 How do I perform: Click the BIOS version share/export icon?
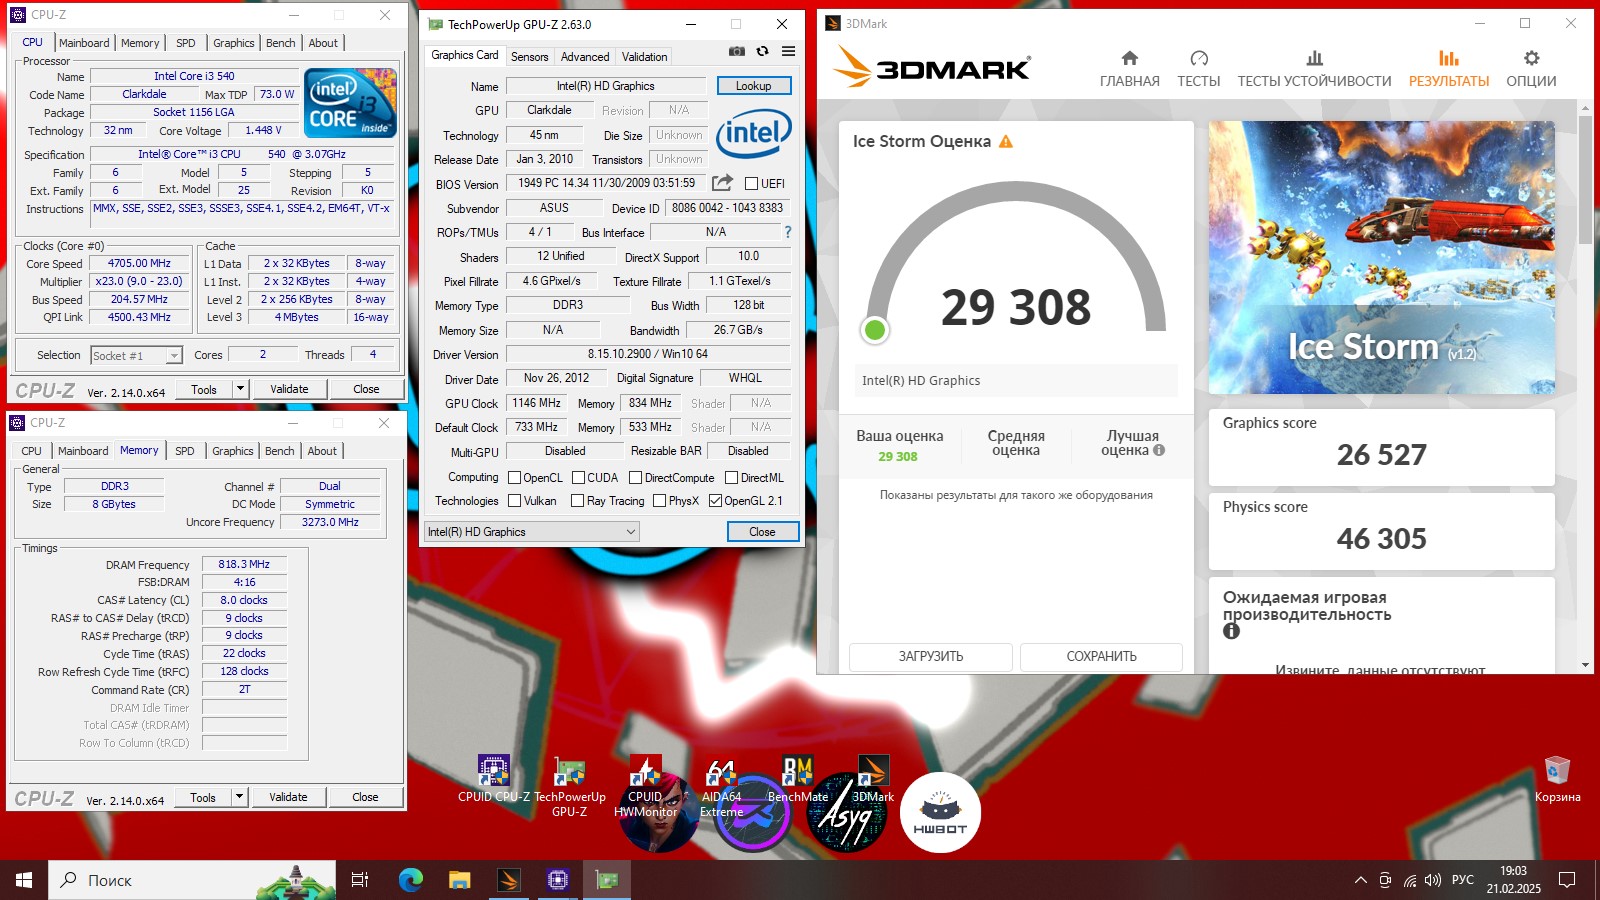(x=722, y=183)
